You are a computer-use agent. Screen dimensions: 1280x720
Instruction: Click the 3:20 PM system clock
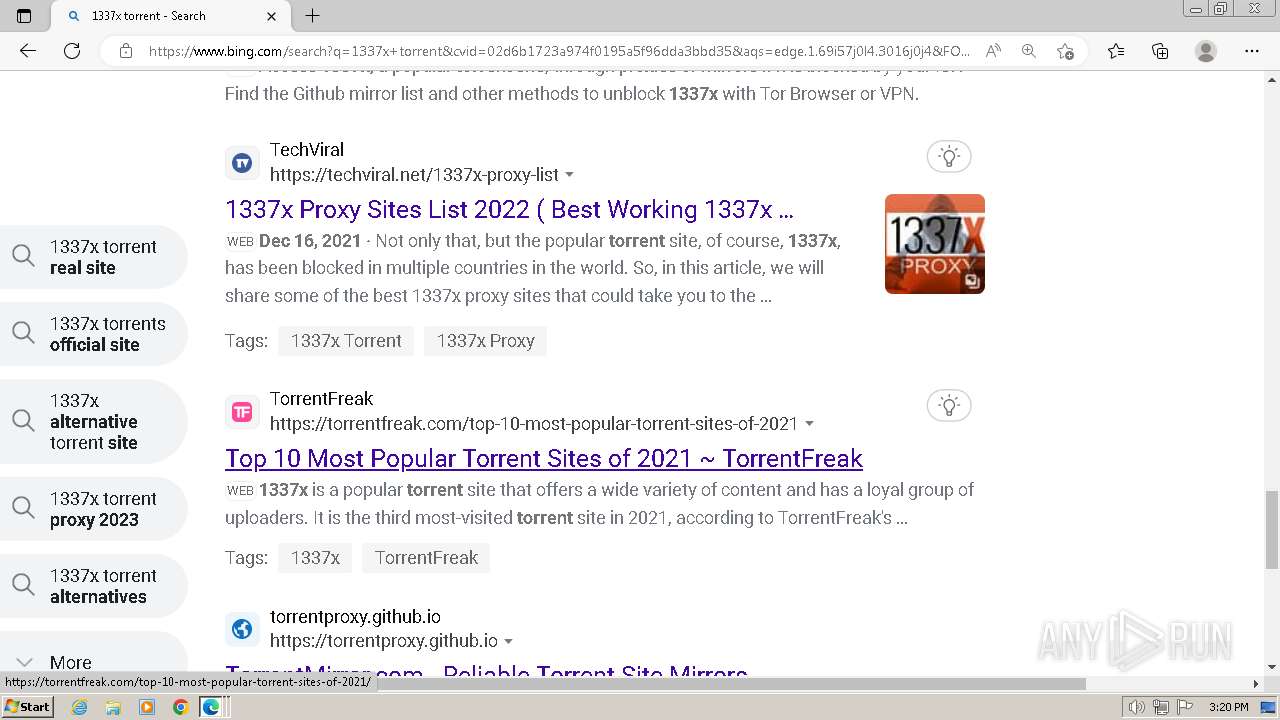click(1228, 707)
